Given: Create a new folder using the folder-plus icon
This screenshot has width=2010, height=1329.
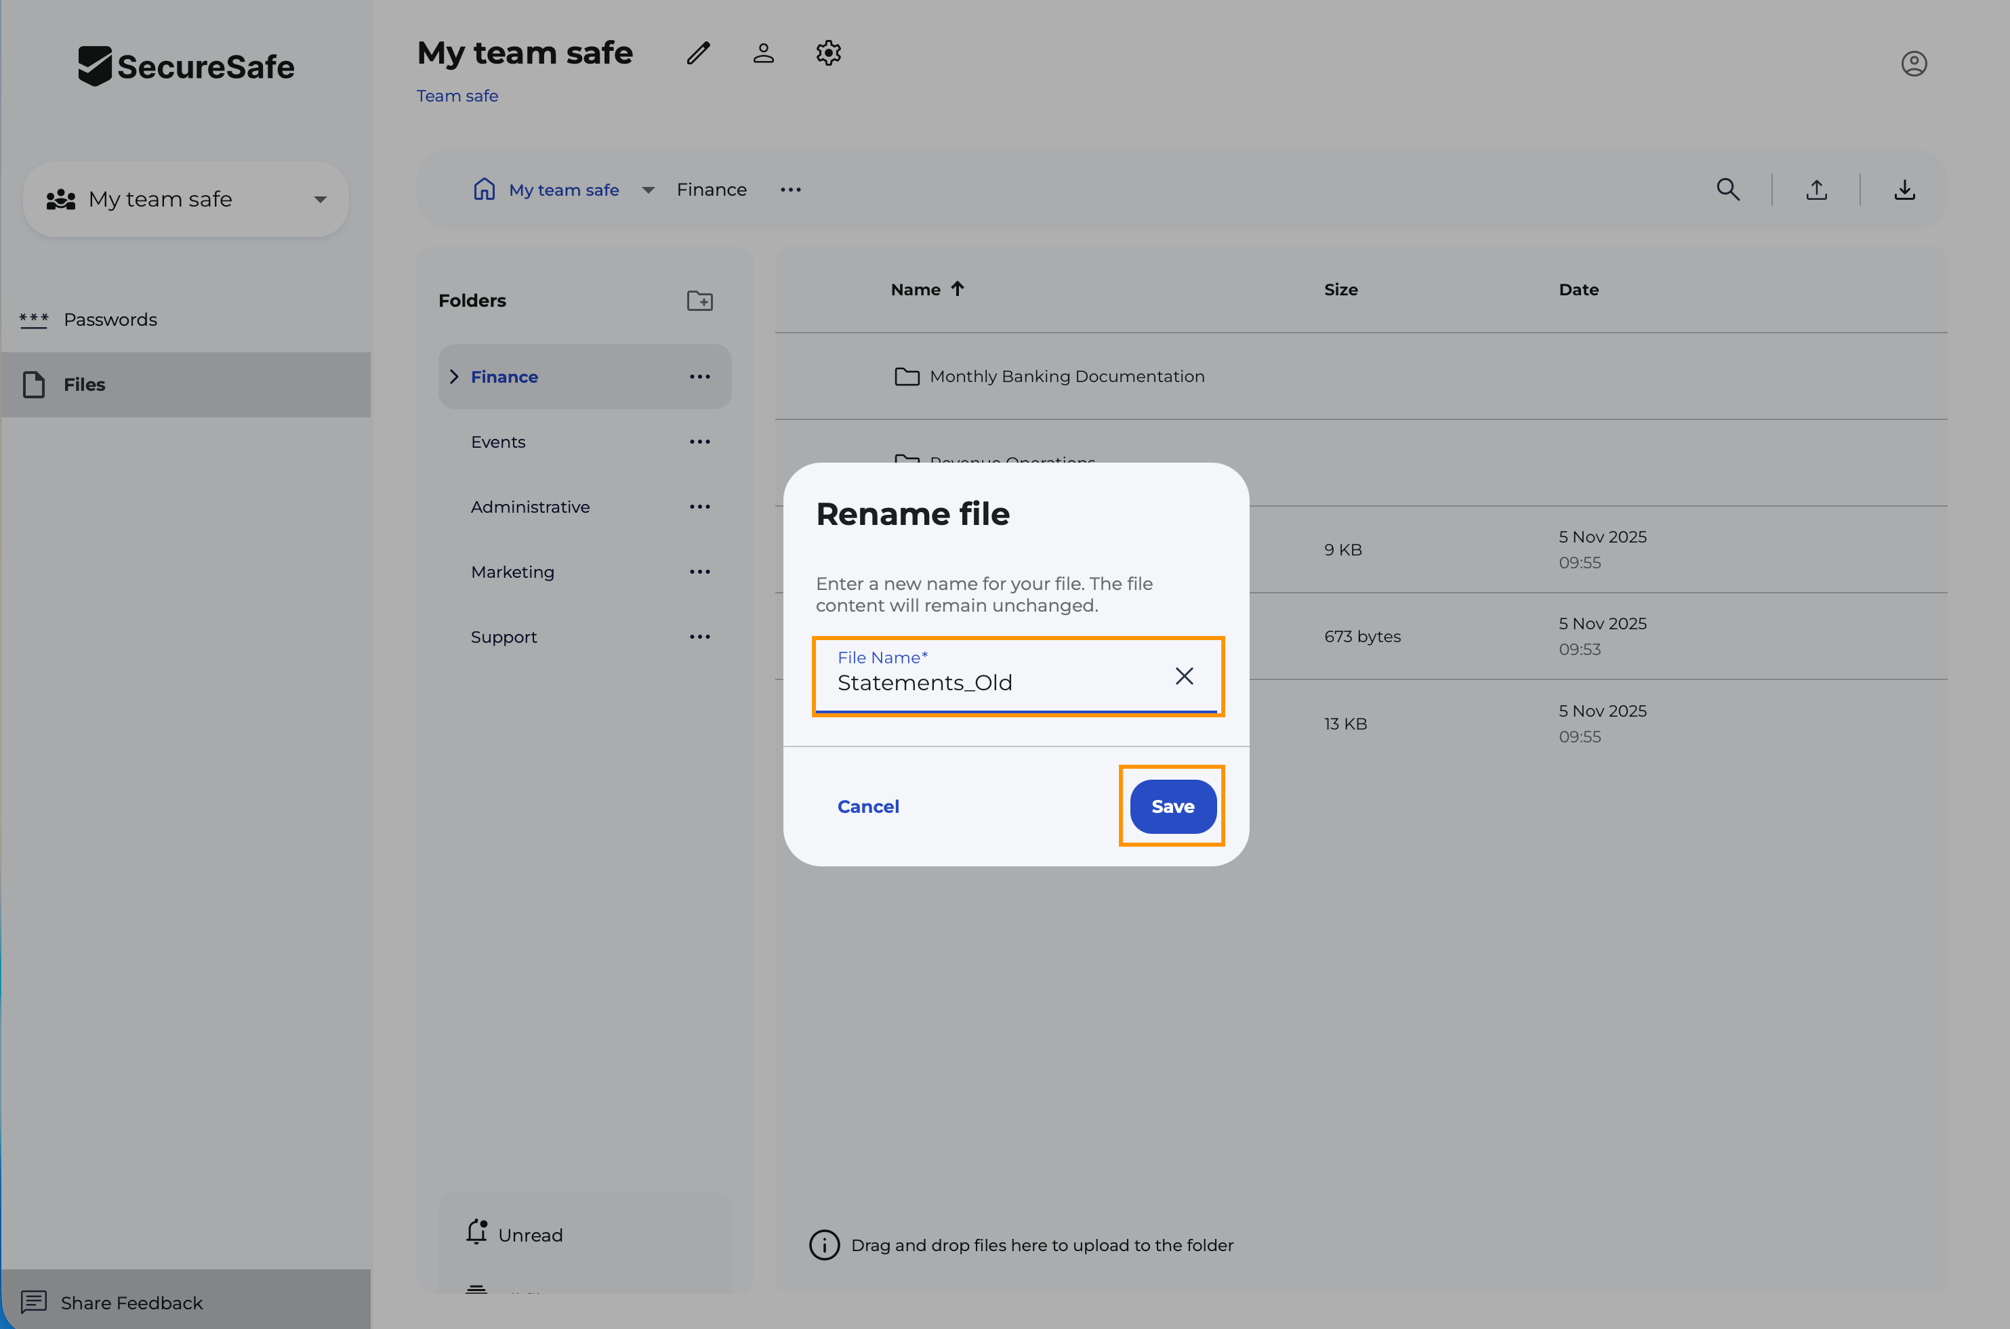Looking at the screenshot, I should coord(700,300).
